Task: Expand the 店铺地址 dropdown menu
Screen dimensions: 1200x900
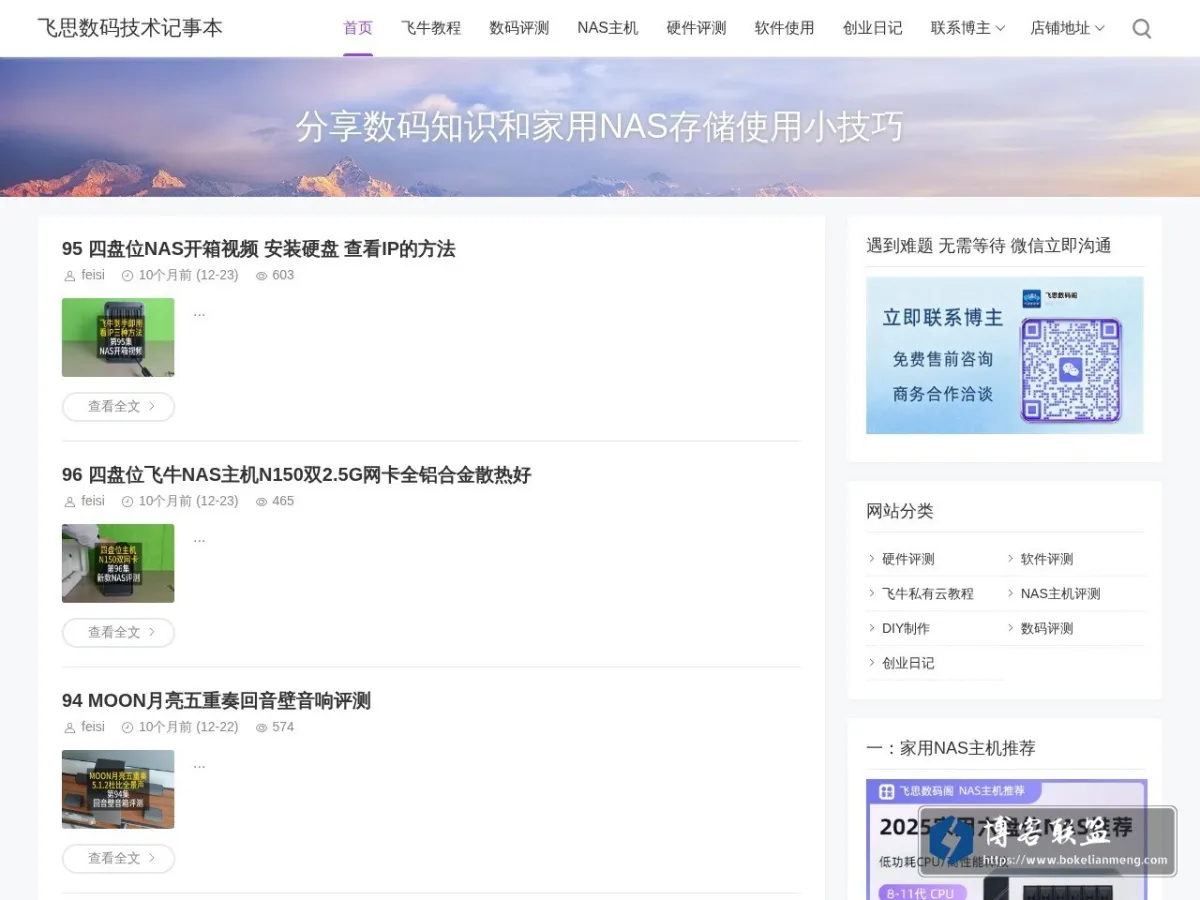Action: pyautogui.click(x=1067, y=28)
